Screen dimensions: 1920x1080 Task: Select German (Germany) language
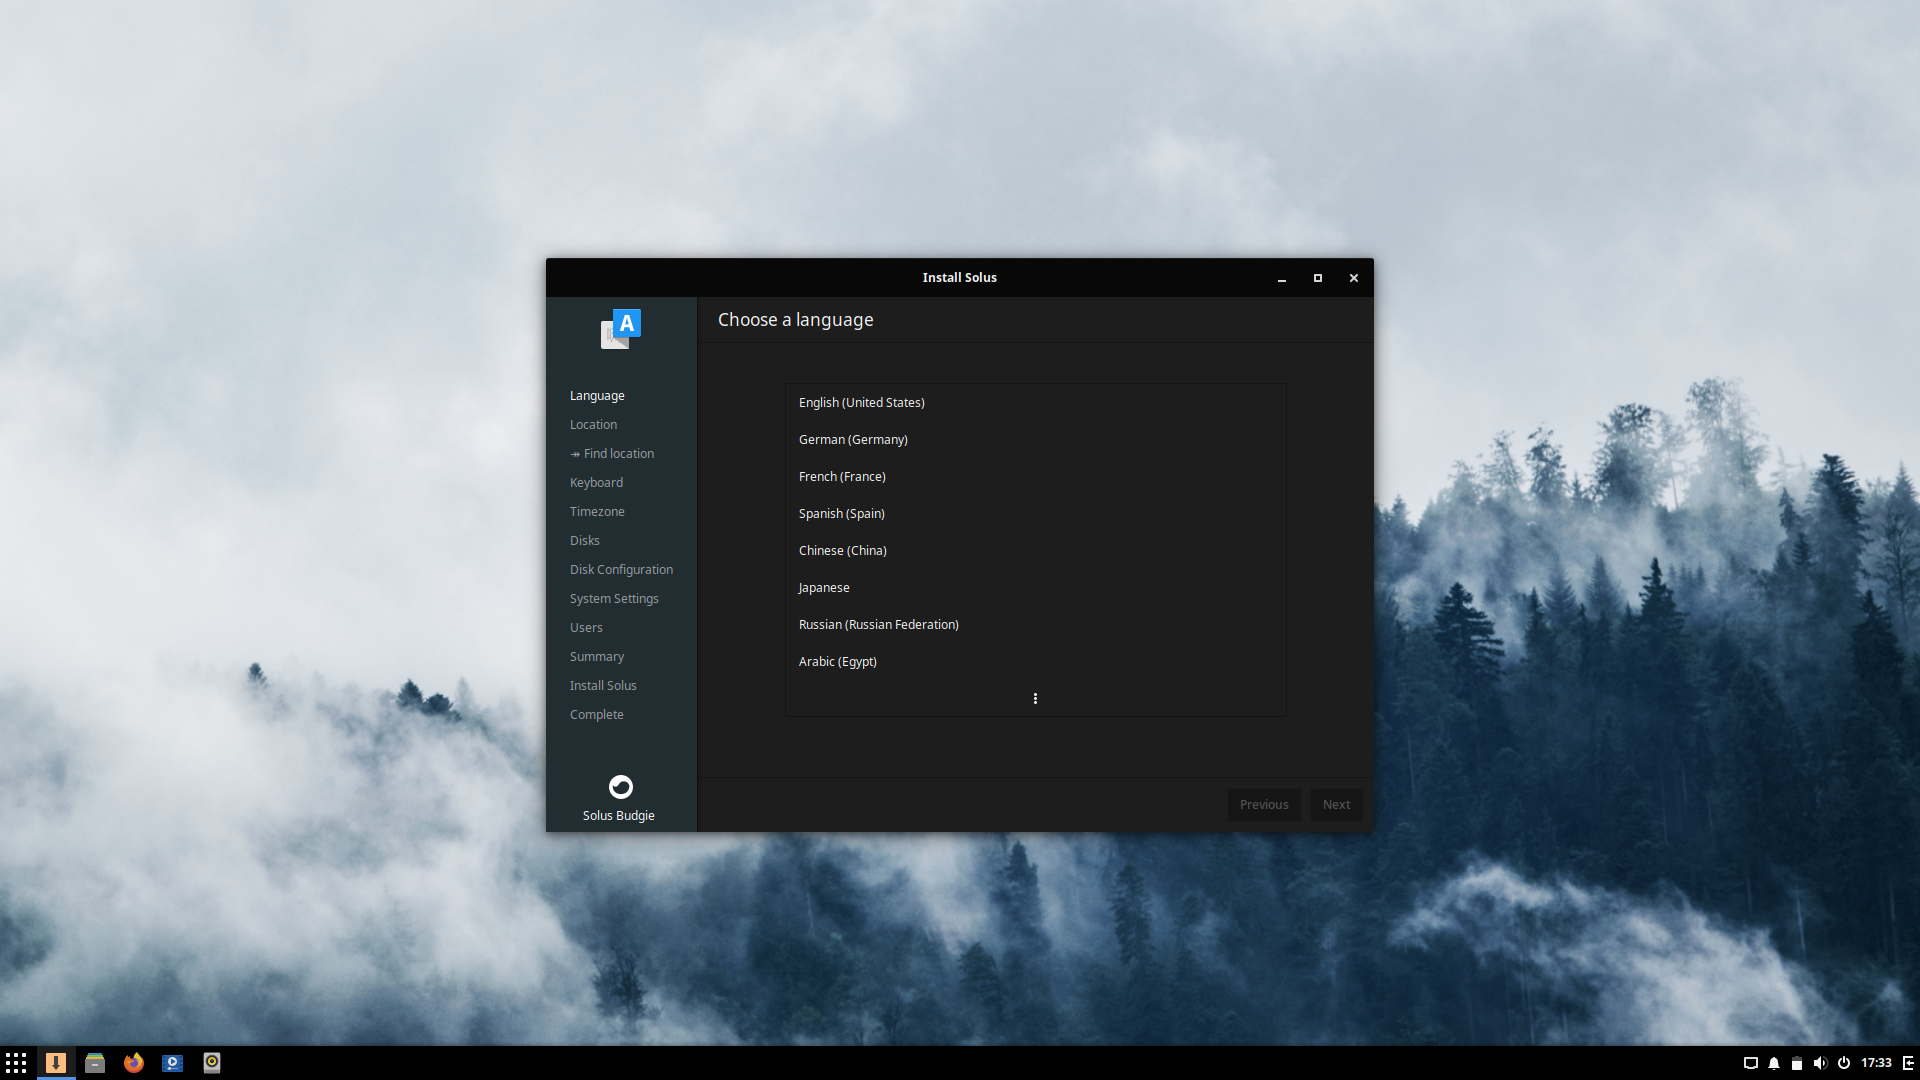click(1035, 440)
